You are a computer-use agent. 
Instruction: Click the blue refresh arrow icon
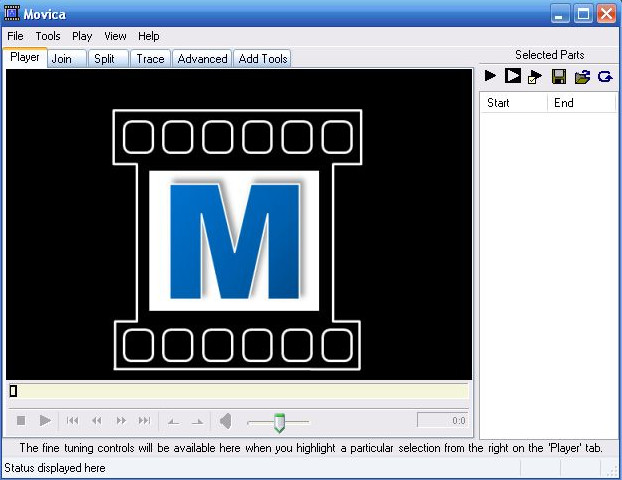click(605, 76)
